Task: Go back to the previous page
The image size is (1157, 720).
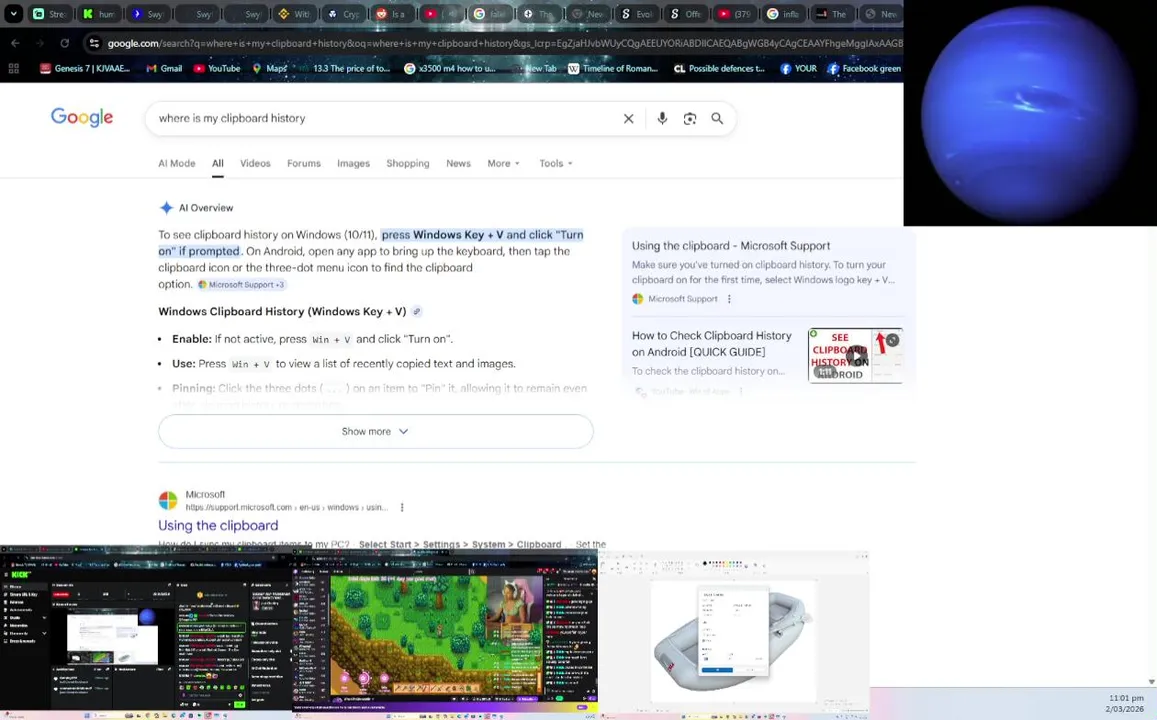Action: pos(15,44)
